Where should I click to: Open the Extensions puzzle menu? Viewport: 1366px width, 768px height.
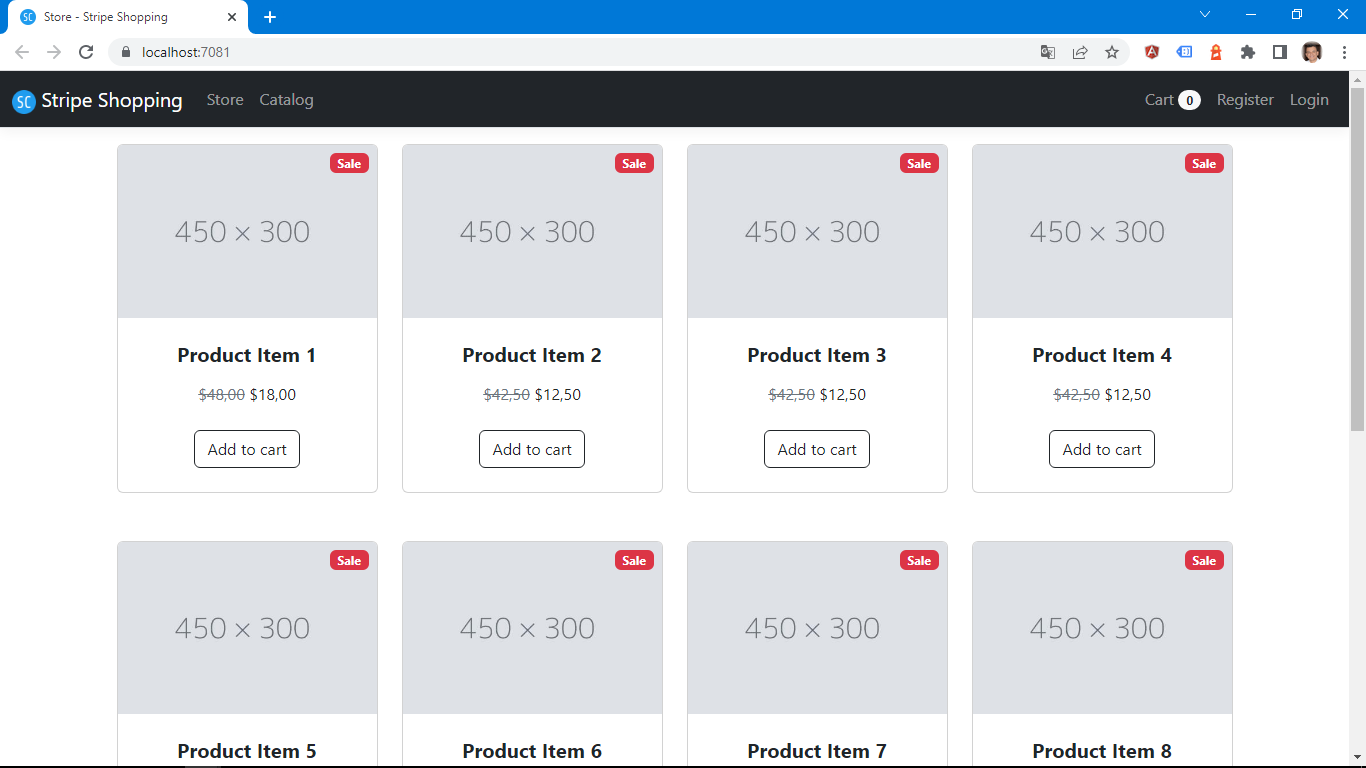(1248, 52)
